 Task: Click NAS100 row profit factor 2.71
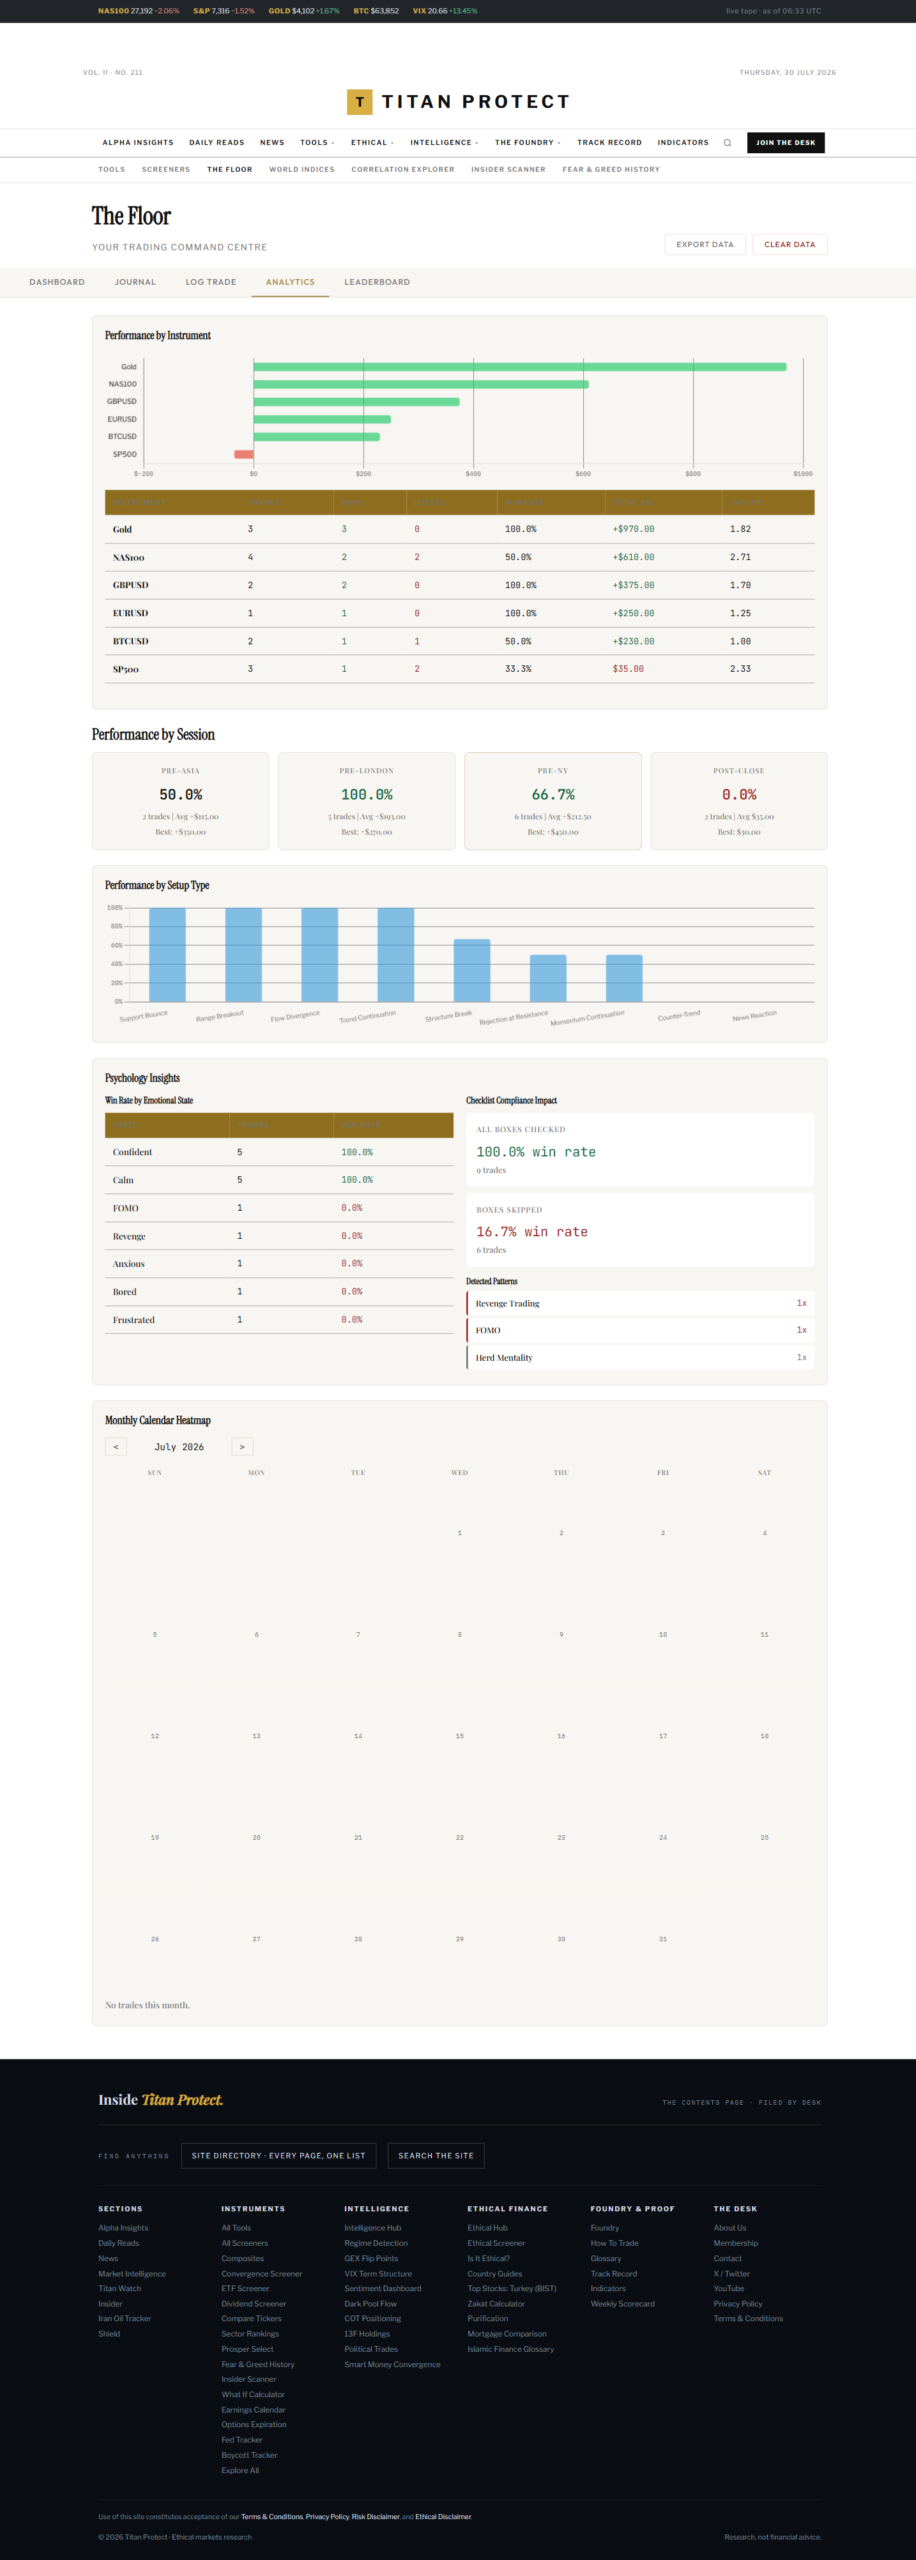pos(740,557)
